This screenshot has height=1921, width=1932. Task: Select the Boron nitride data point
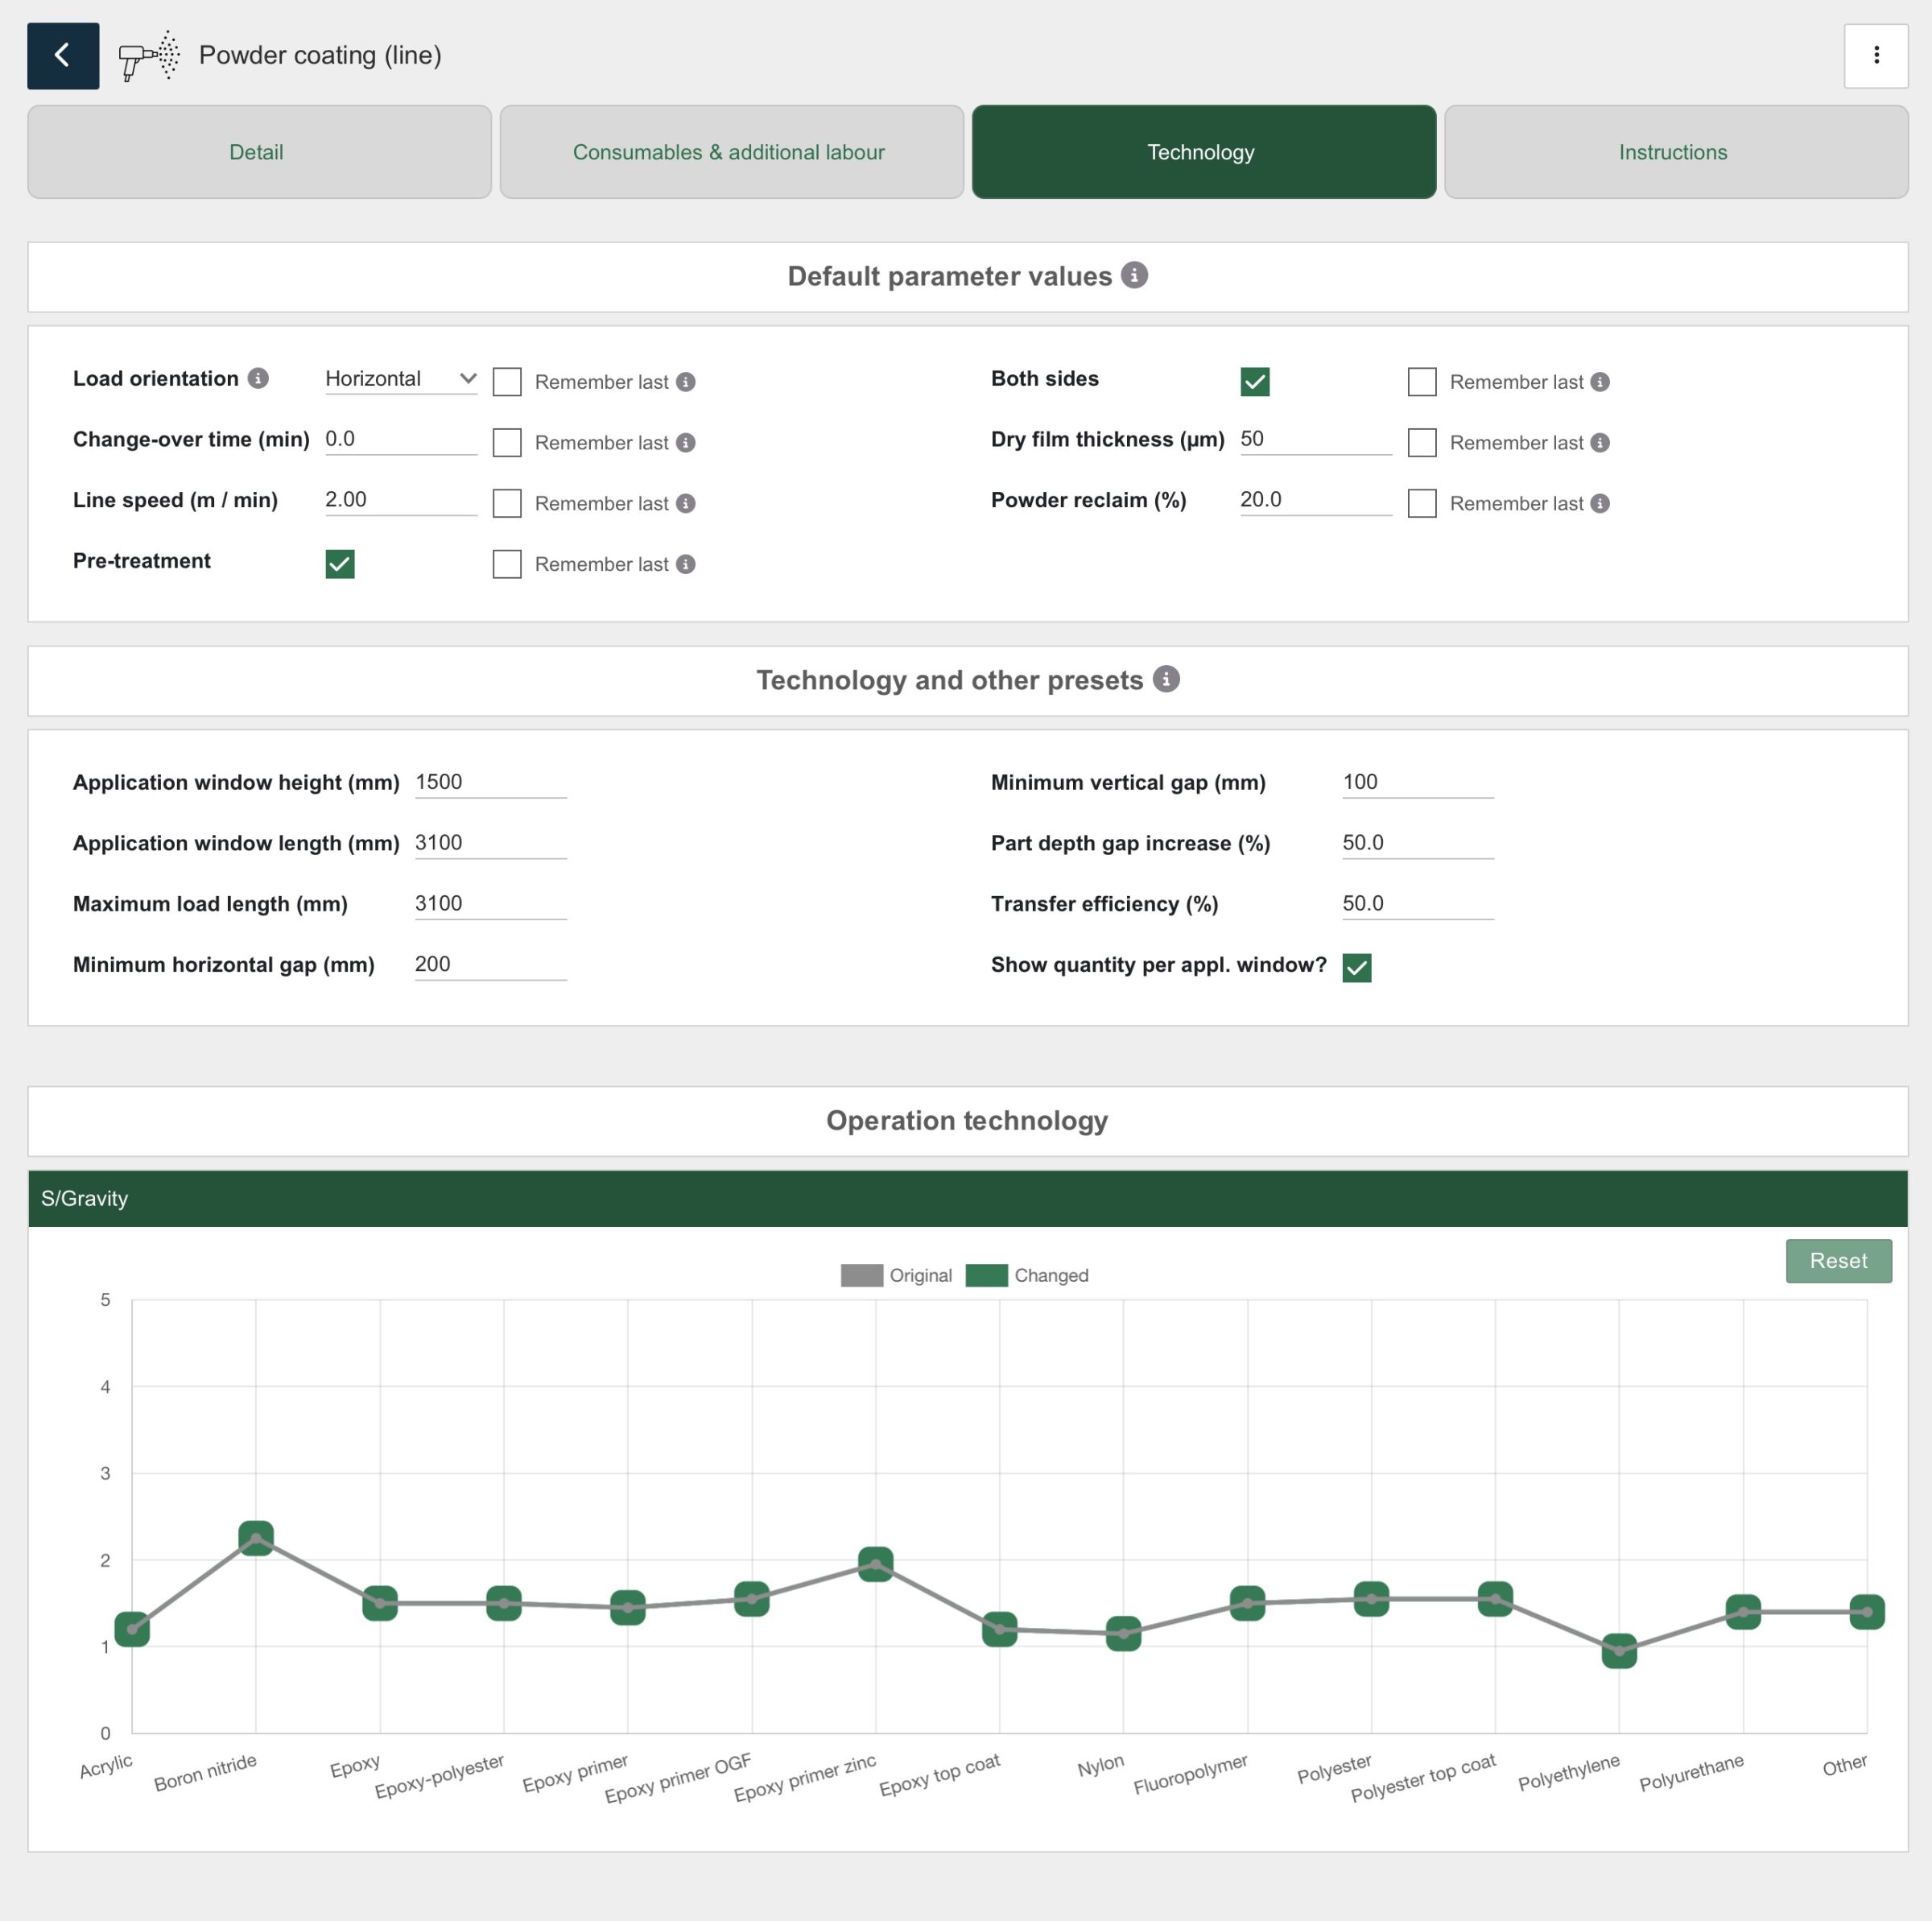point(256,1537)
